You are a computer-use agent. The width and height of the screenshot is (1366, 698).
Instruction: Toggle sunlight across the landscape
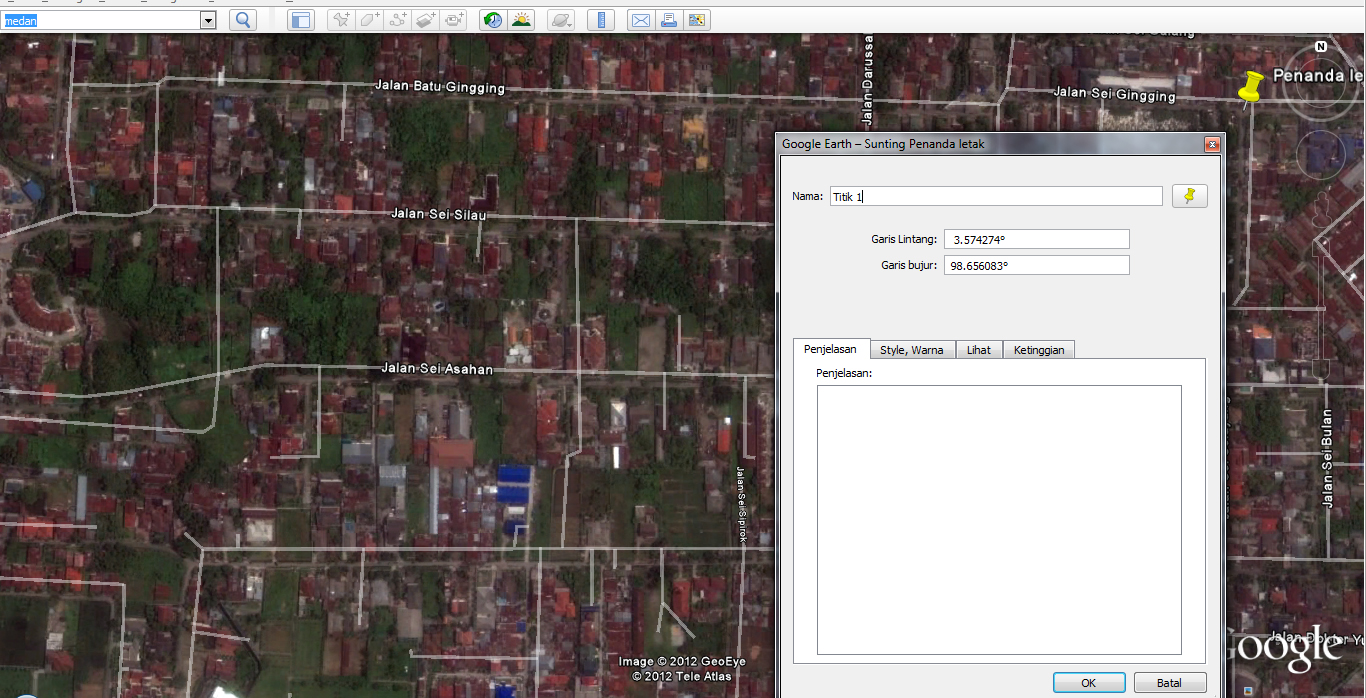pos(522,20)
